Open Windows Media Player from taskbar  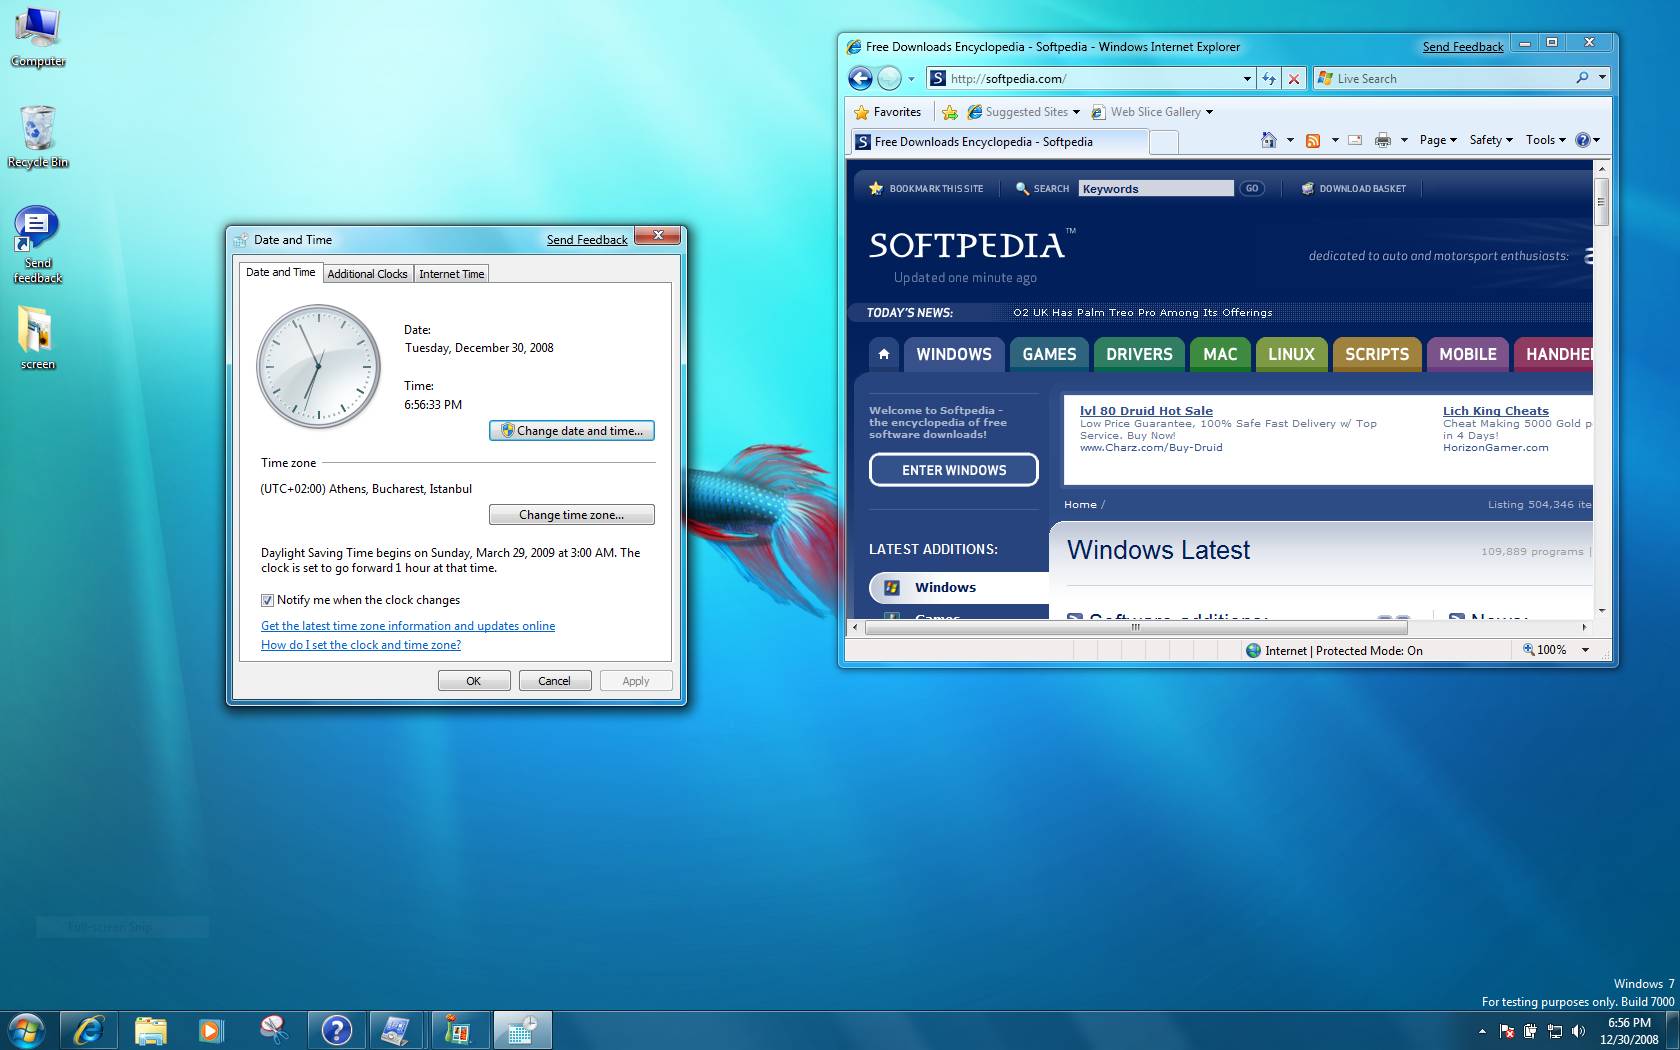[211, 1030]
